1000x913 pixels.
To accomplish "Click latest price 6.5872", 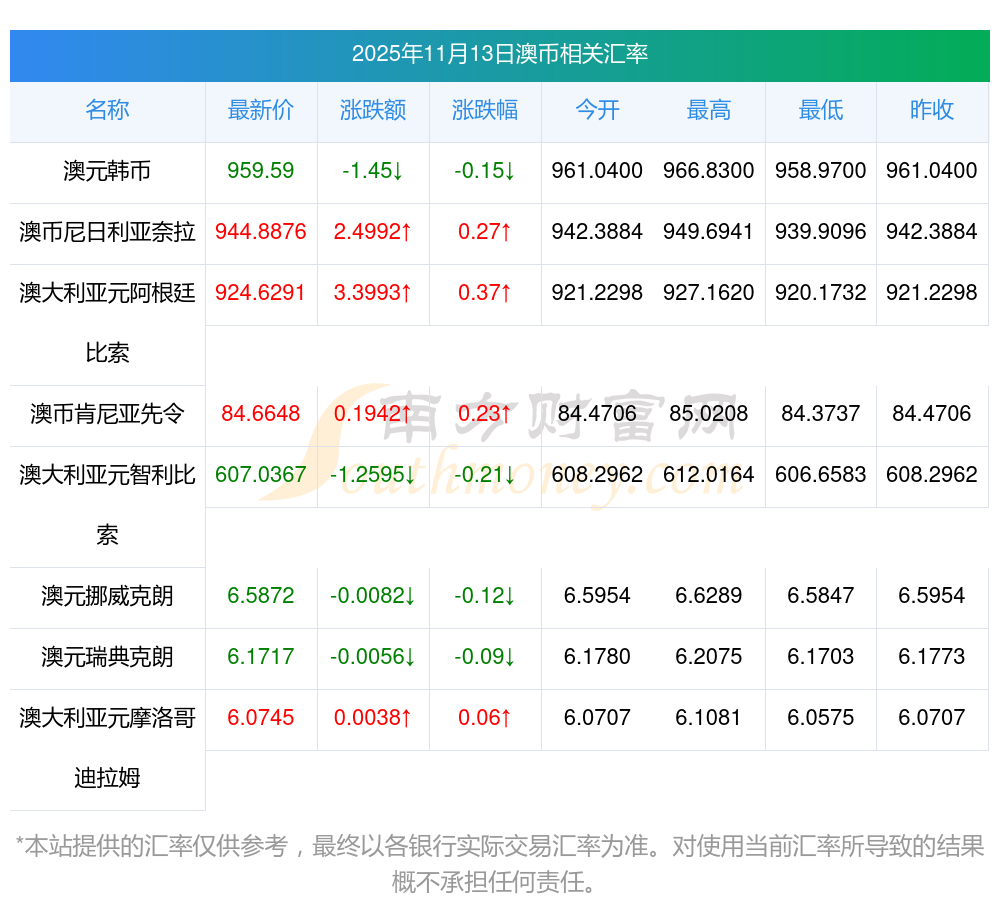I will point(261,595).
